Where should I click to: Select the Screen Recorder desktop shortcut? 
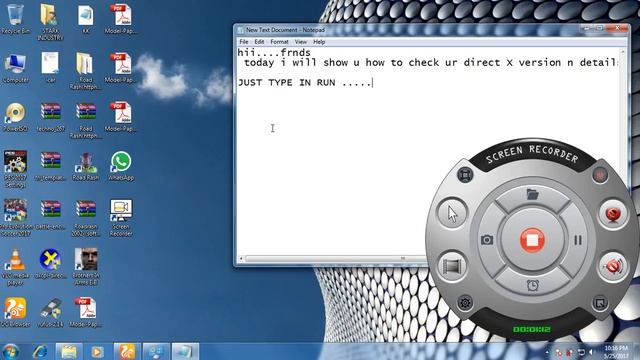(x=121, y=218)
